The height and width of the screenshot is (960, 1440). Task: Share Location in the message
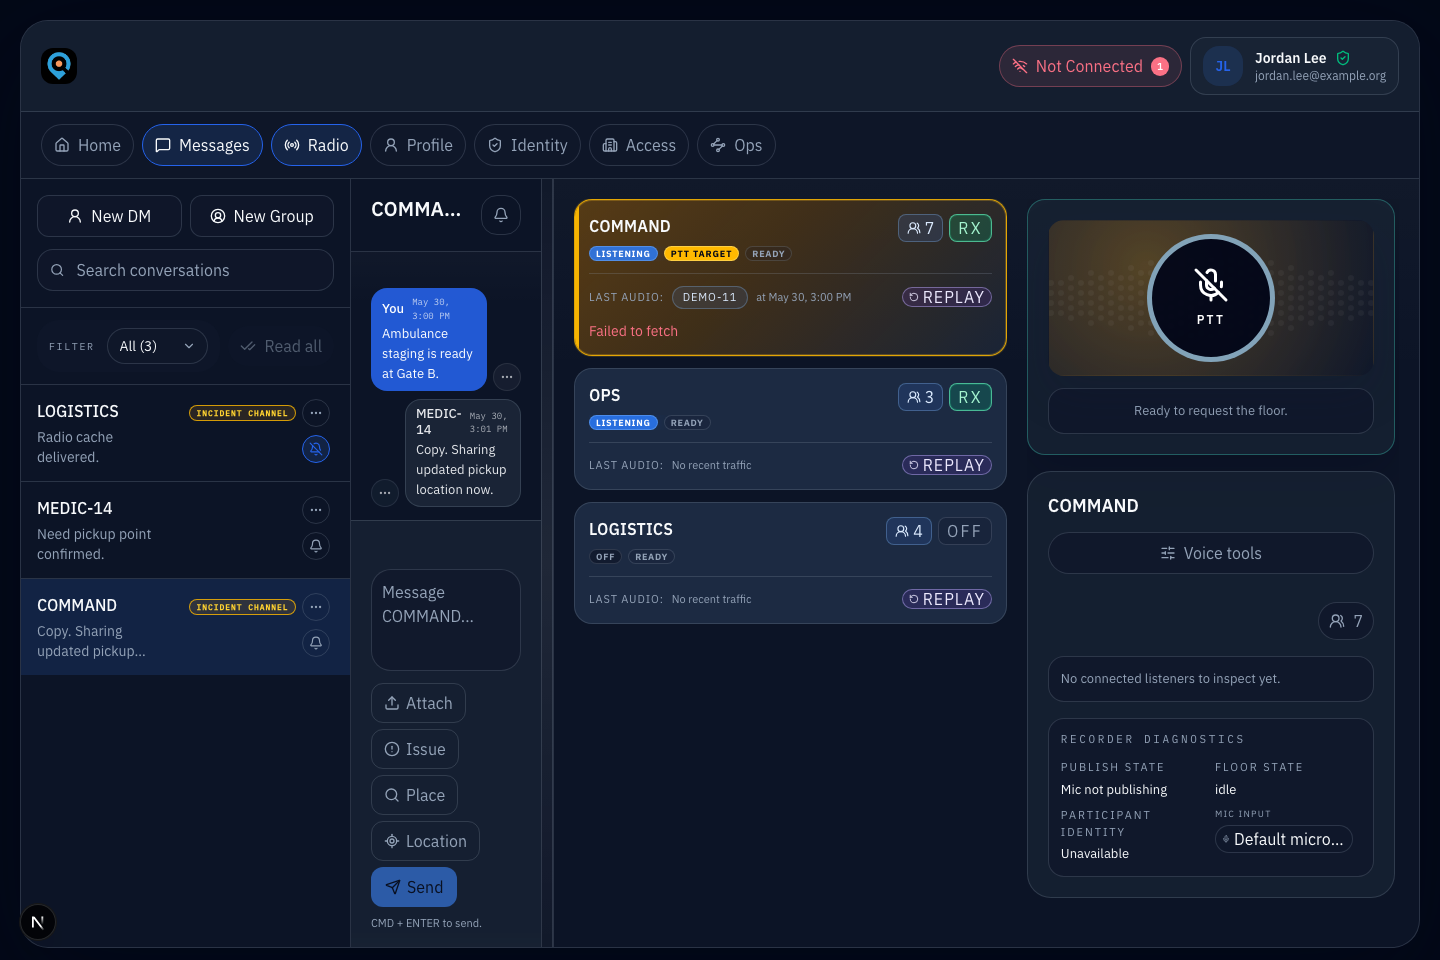(x=425, y=841)
